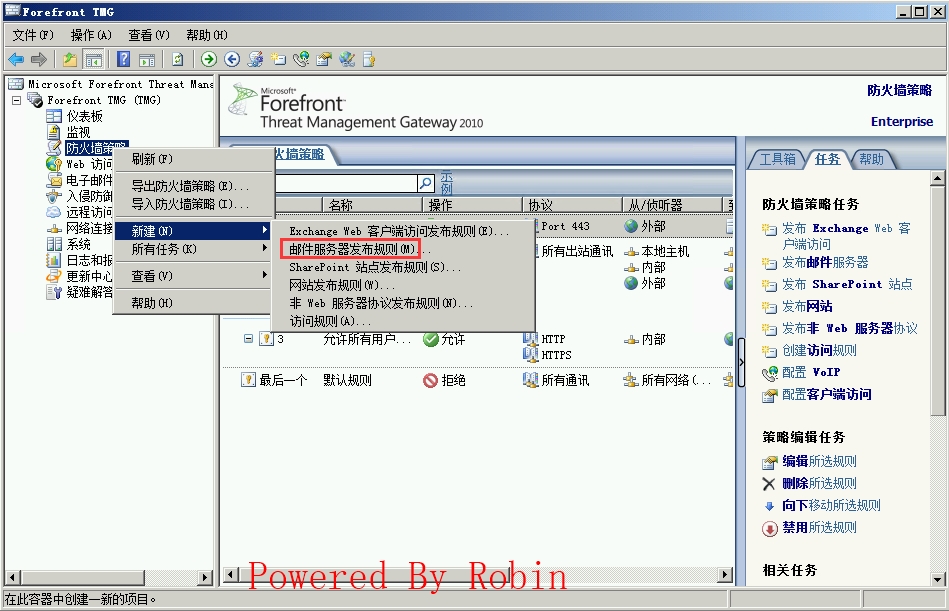Screen dimensions: 949x611
Task: Switch to the 工具箱 tab
Action: pos(778,159)
